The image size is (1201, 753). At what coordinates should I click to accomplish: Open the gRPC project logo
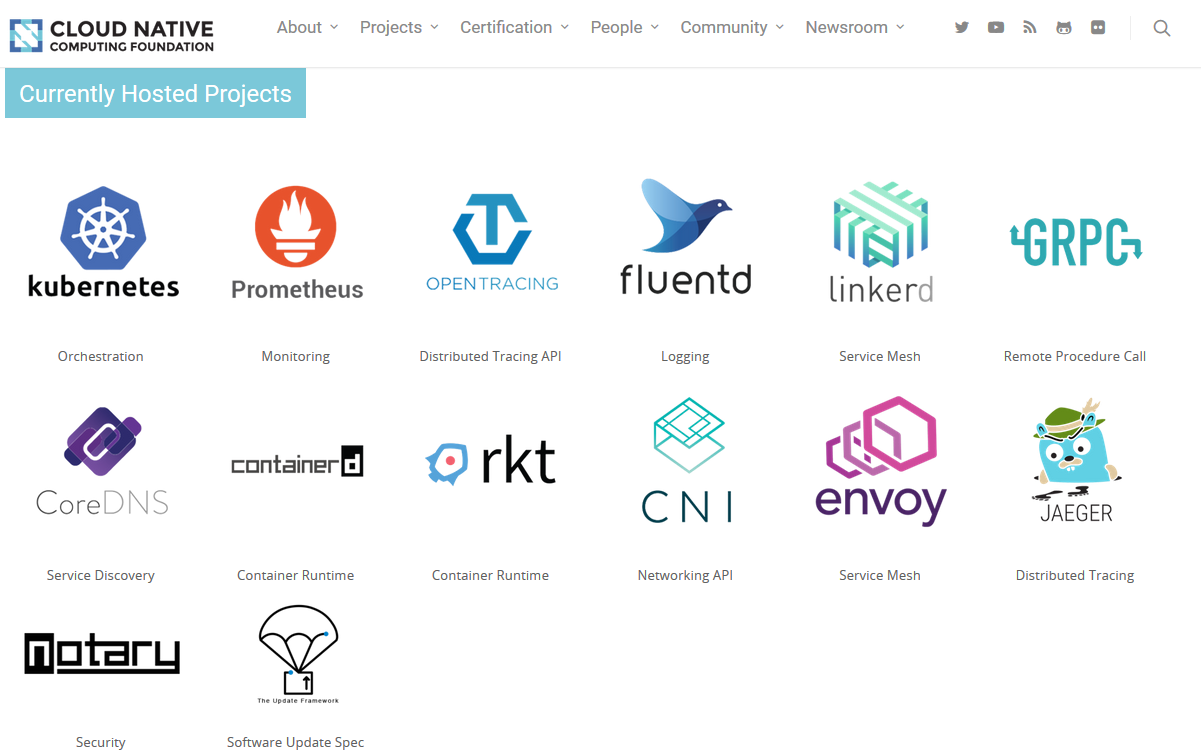coord(1076,242)
